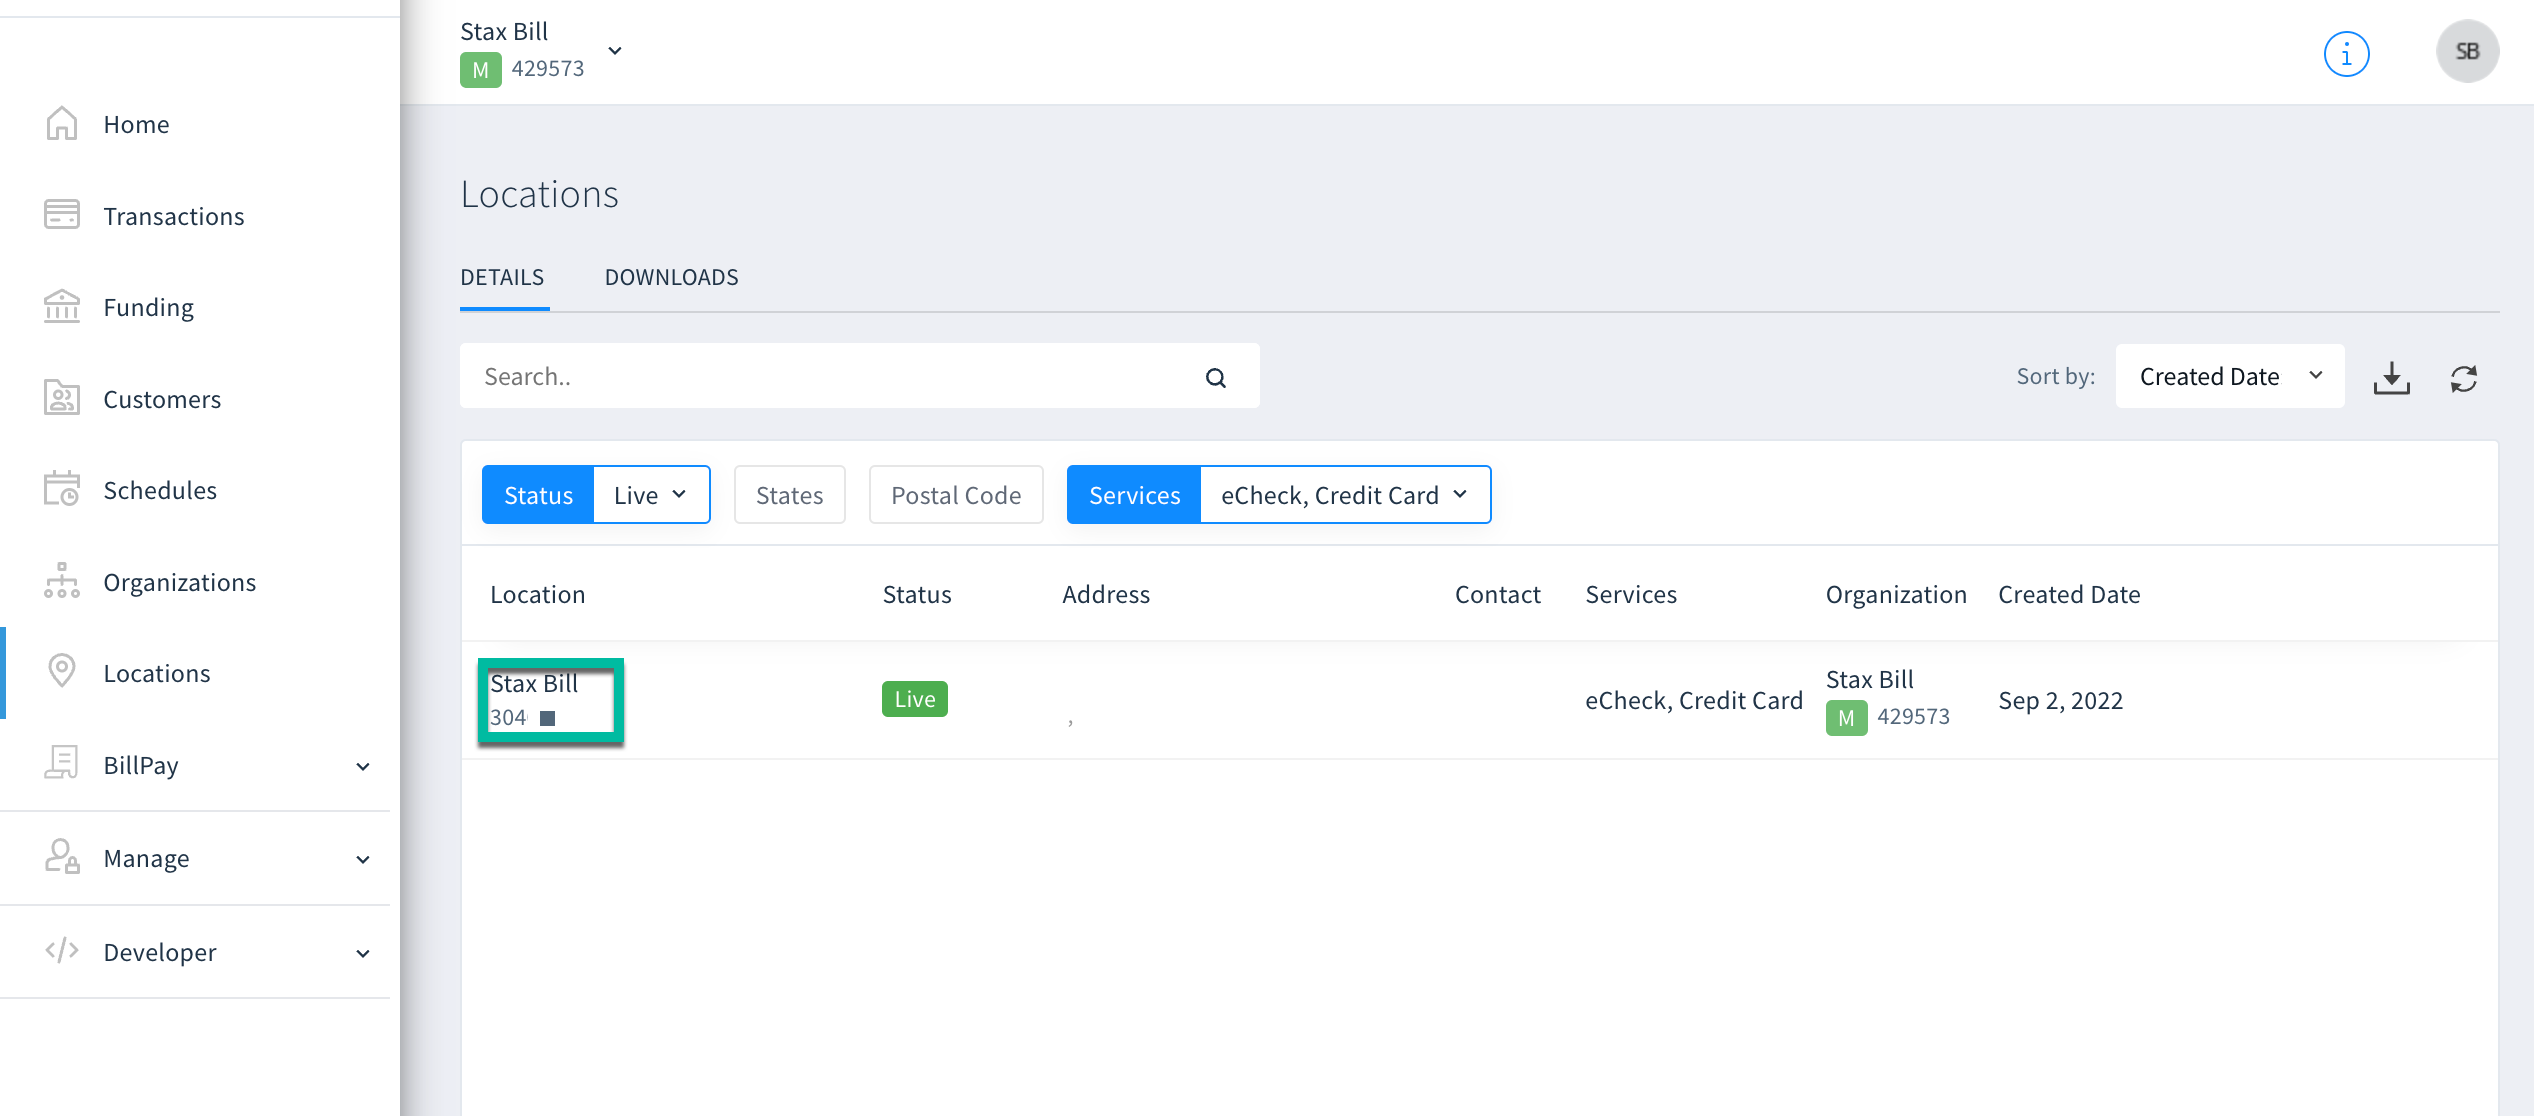2534x1116 pixels.
Task: Click the Locations page heading
Action: tap(540, 194)
